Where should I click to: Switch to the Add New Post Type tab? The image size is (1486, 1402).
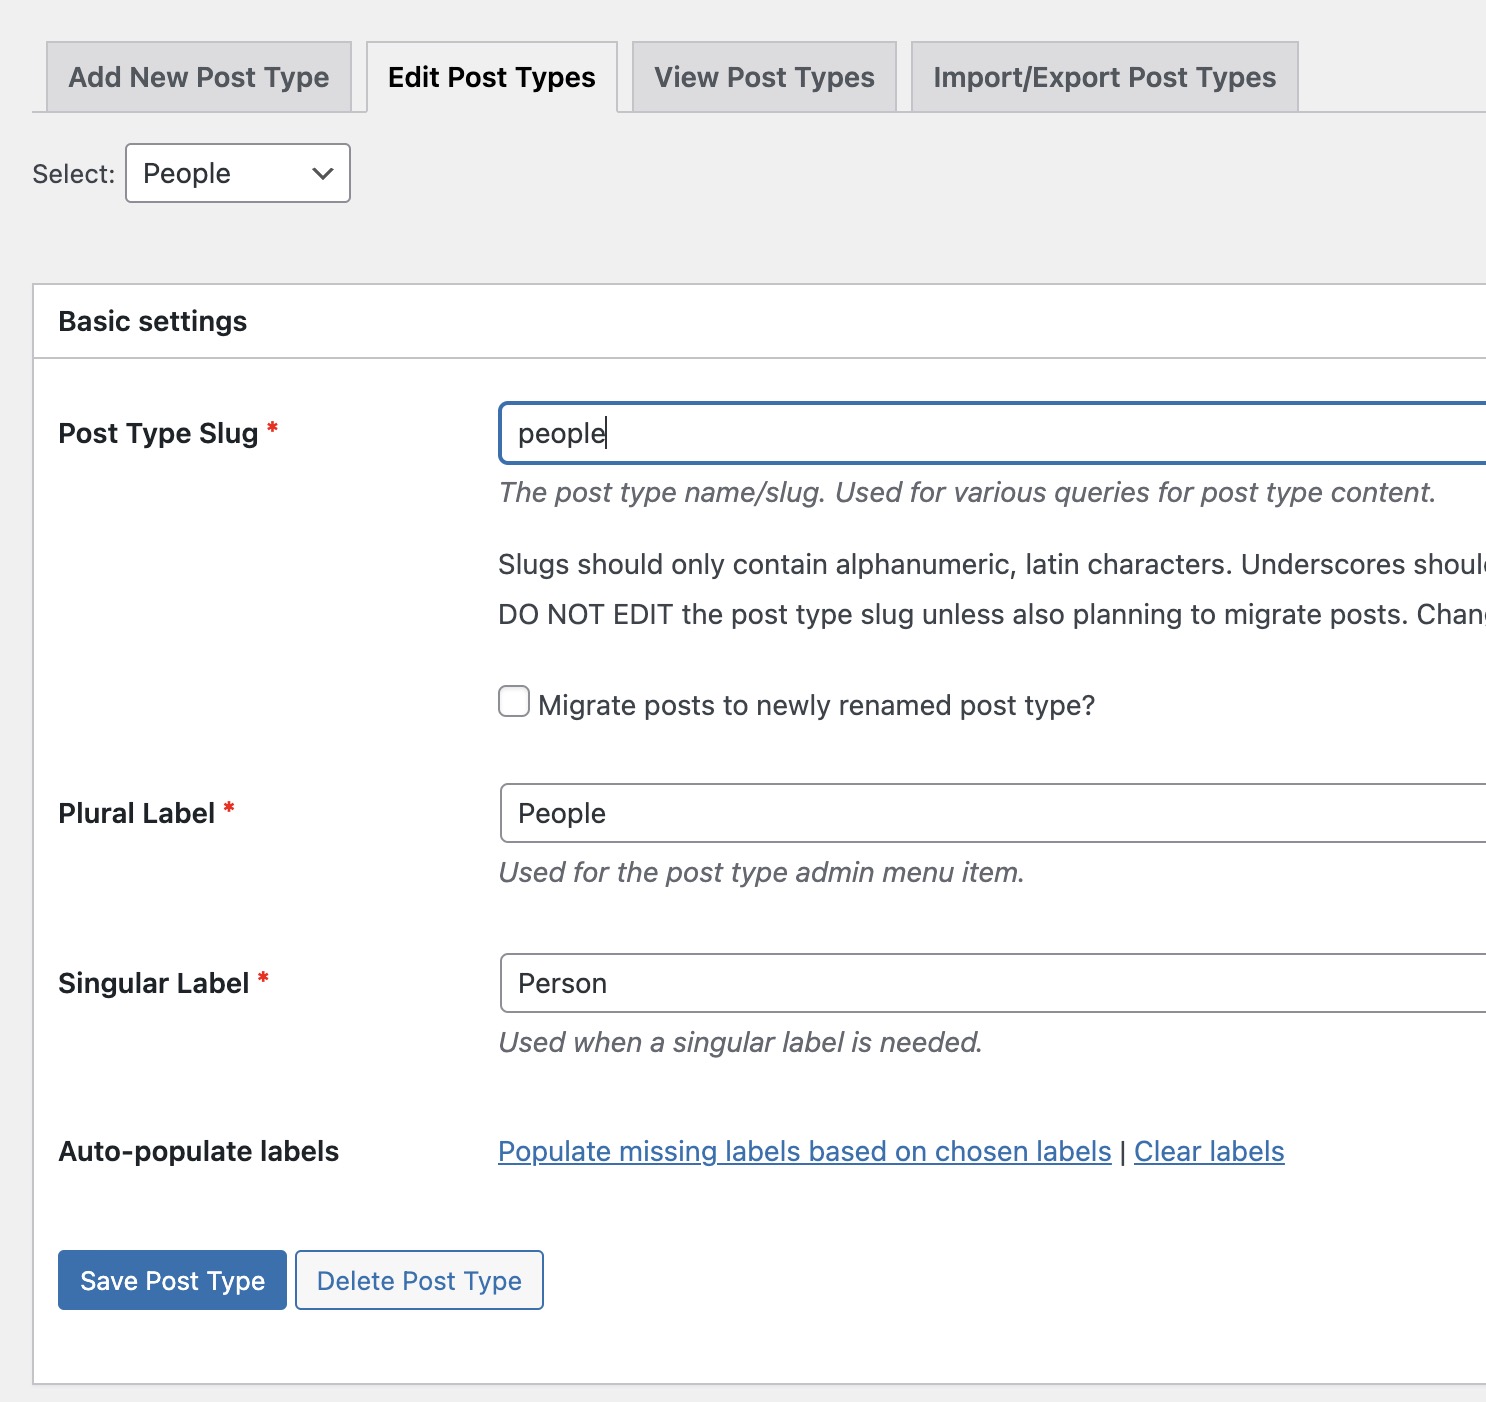click(198, 77)
